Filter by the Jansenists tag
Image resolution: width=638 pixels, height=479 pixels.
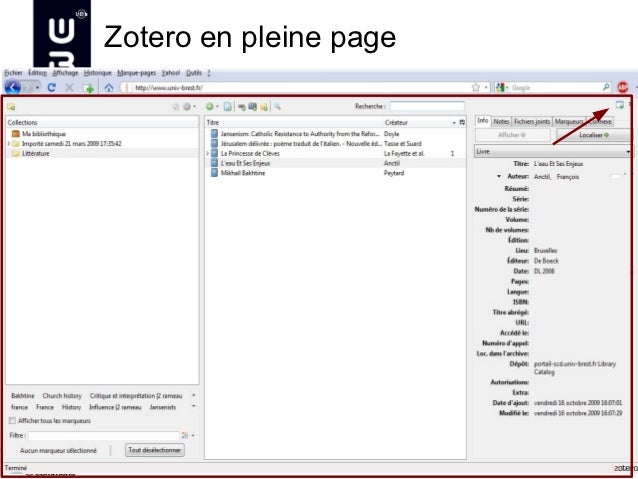click(163, 407)
